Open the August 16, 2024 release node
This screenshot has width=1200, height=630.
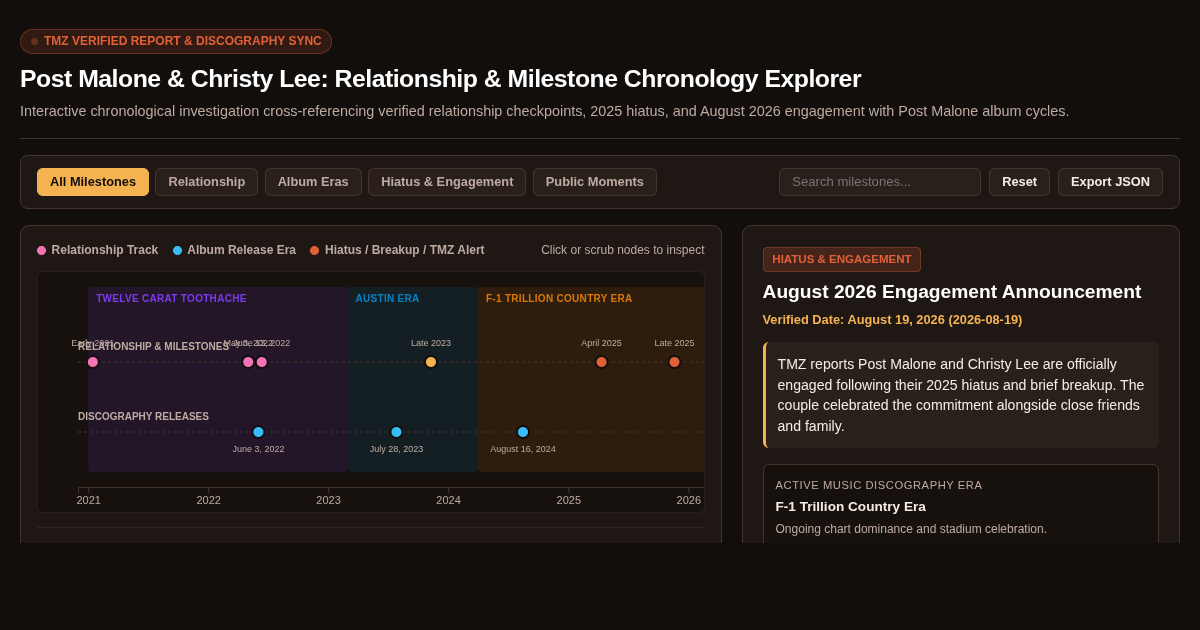coord(523,432)
